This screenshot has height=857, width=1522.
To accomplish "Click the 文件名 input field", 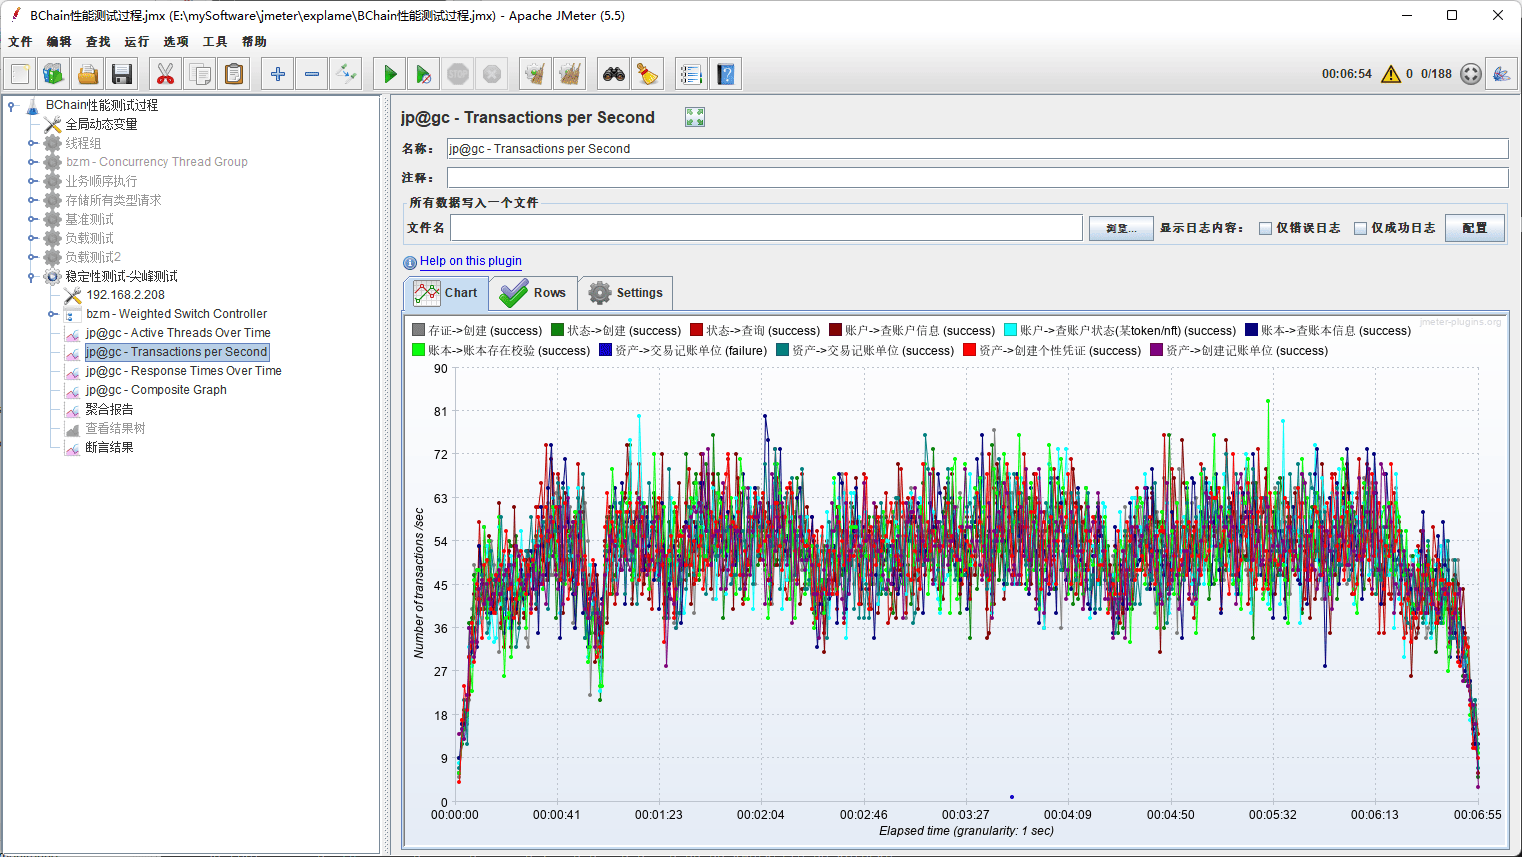I will point(766,228).
